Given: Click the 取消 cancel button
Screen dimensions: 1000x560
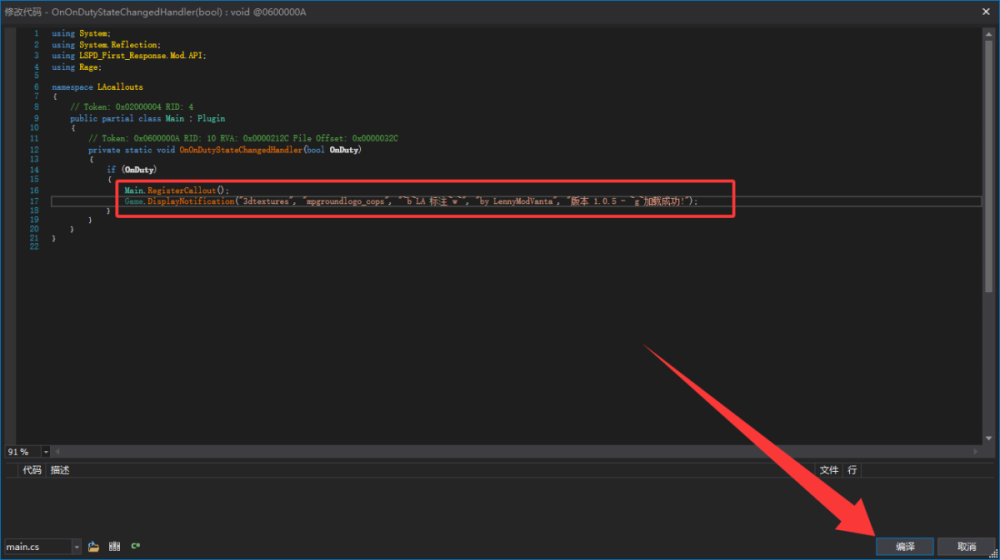Looking at the screenshot, I should tap(966, 547).
